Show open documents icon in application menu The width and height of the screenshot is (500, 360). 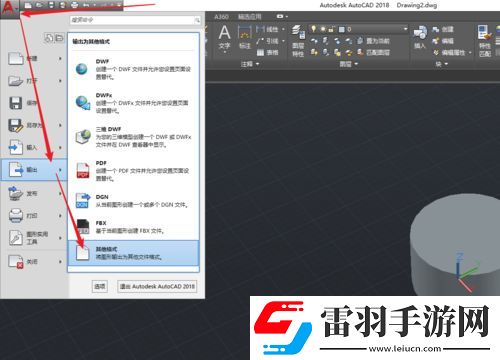tap(59, 38)
